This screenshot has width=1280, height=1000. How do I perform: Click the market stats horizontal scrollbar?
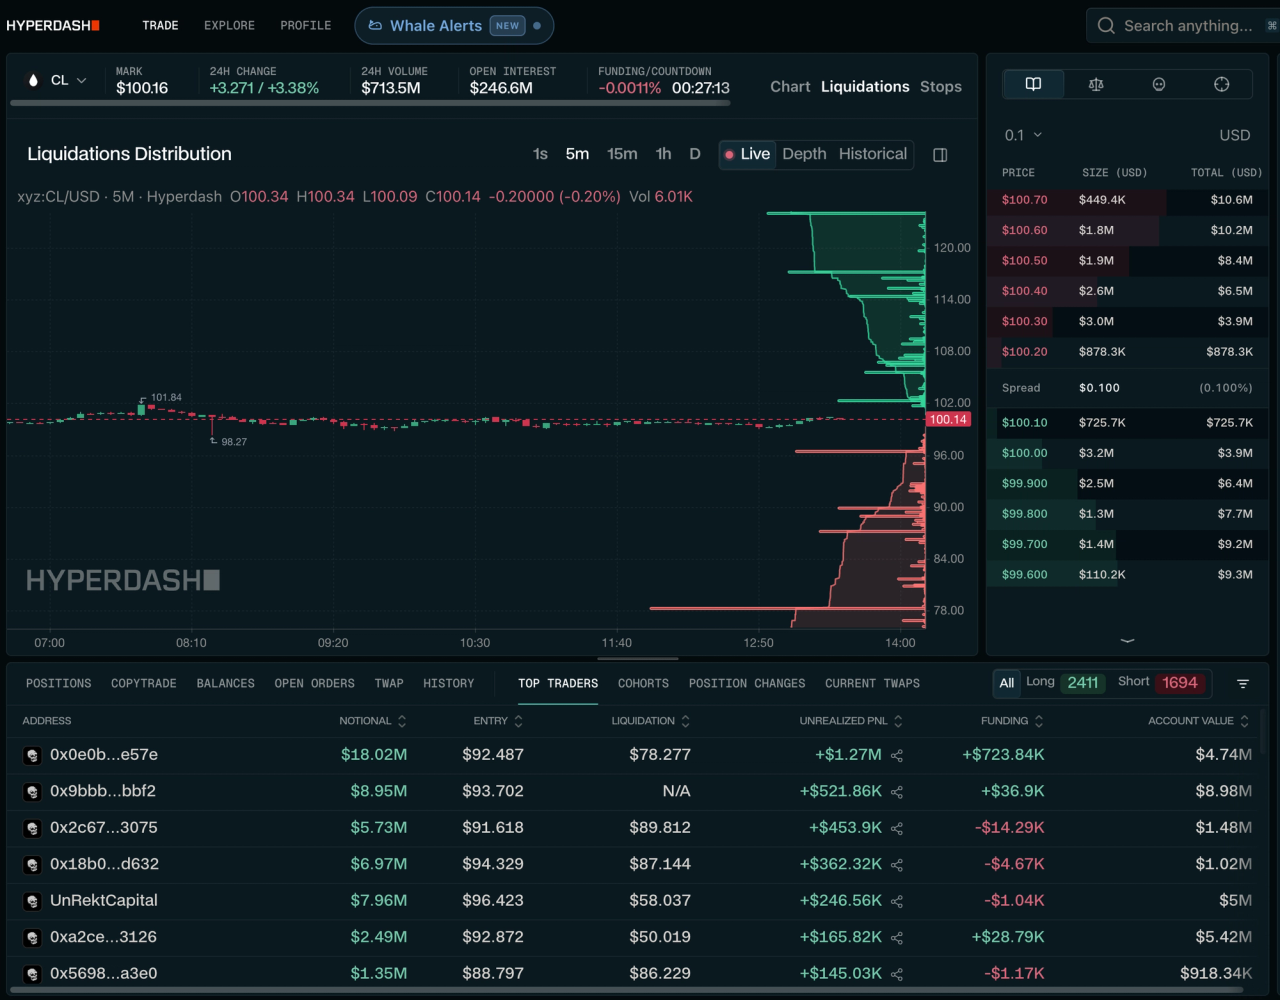[x=370, y=102]
